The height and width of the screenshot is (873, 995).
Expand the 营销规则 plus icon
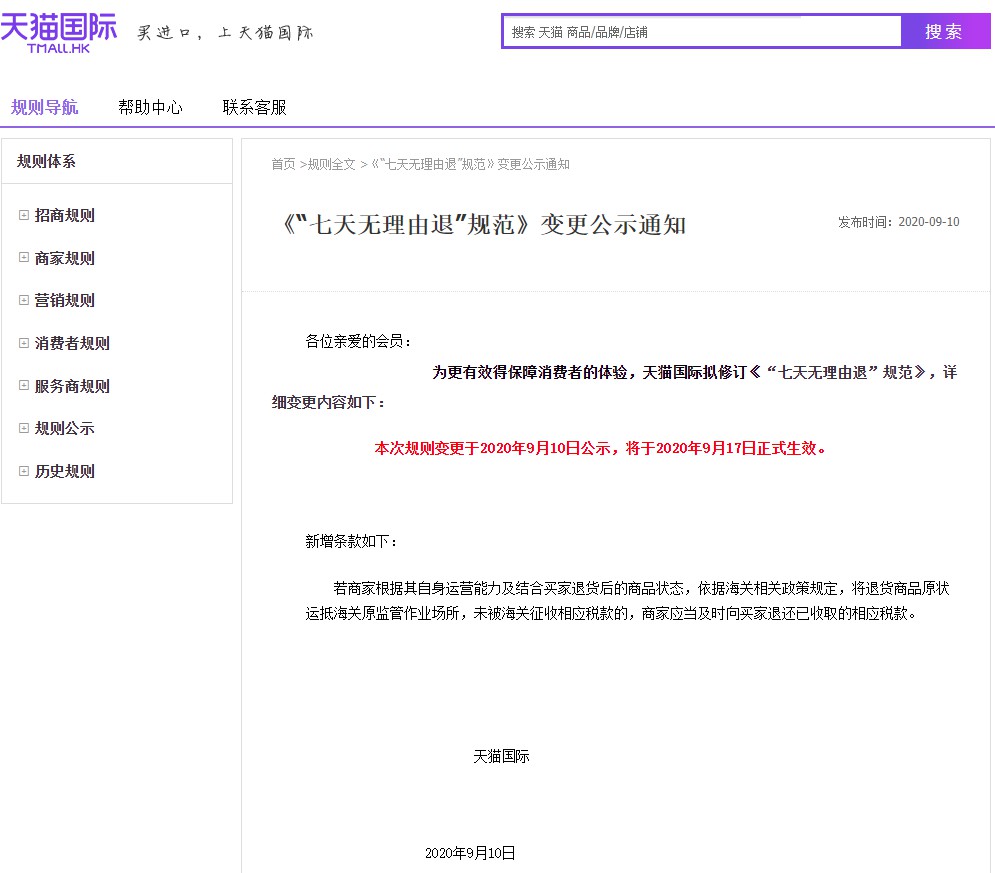coord(23,300)
